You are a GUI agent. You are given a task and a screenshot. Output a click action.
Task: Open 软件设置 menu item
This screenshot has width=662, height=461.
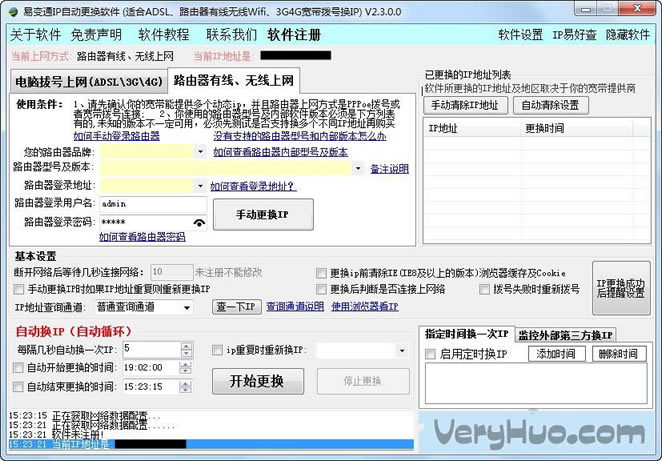pyautogui.click(x=521, y=35)
